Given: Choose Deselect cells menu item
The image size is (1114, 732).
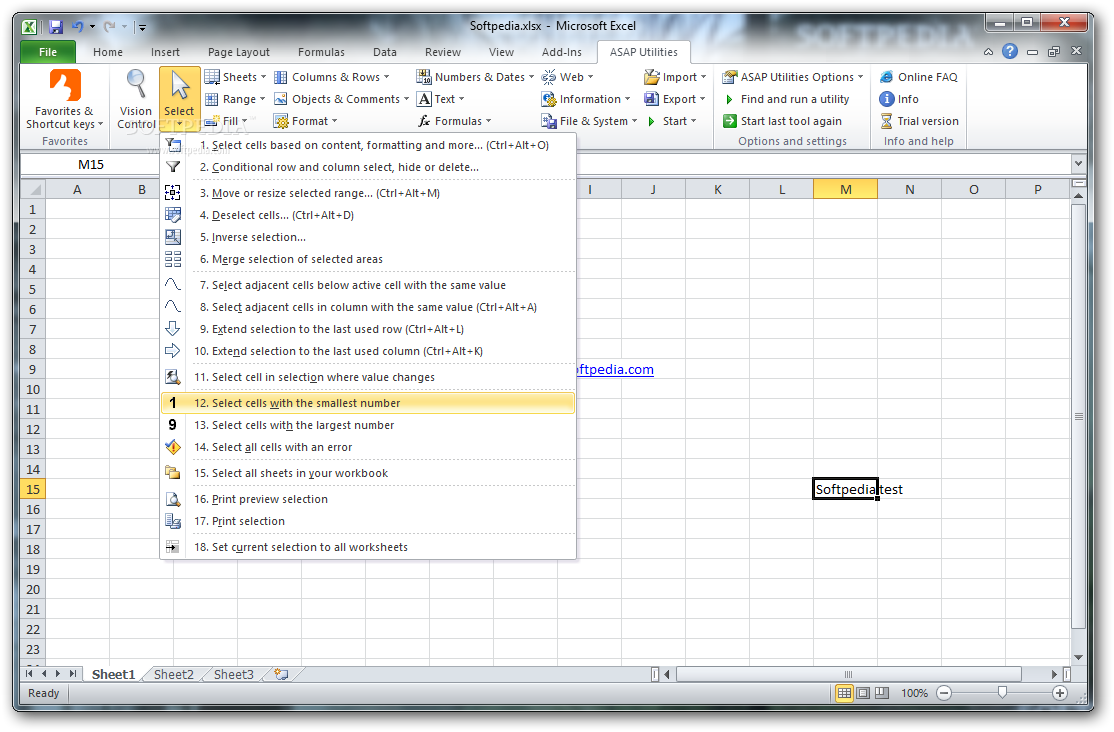Looking at the screenshot, I should point(368,215).
